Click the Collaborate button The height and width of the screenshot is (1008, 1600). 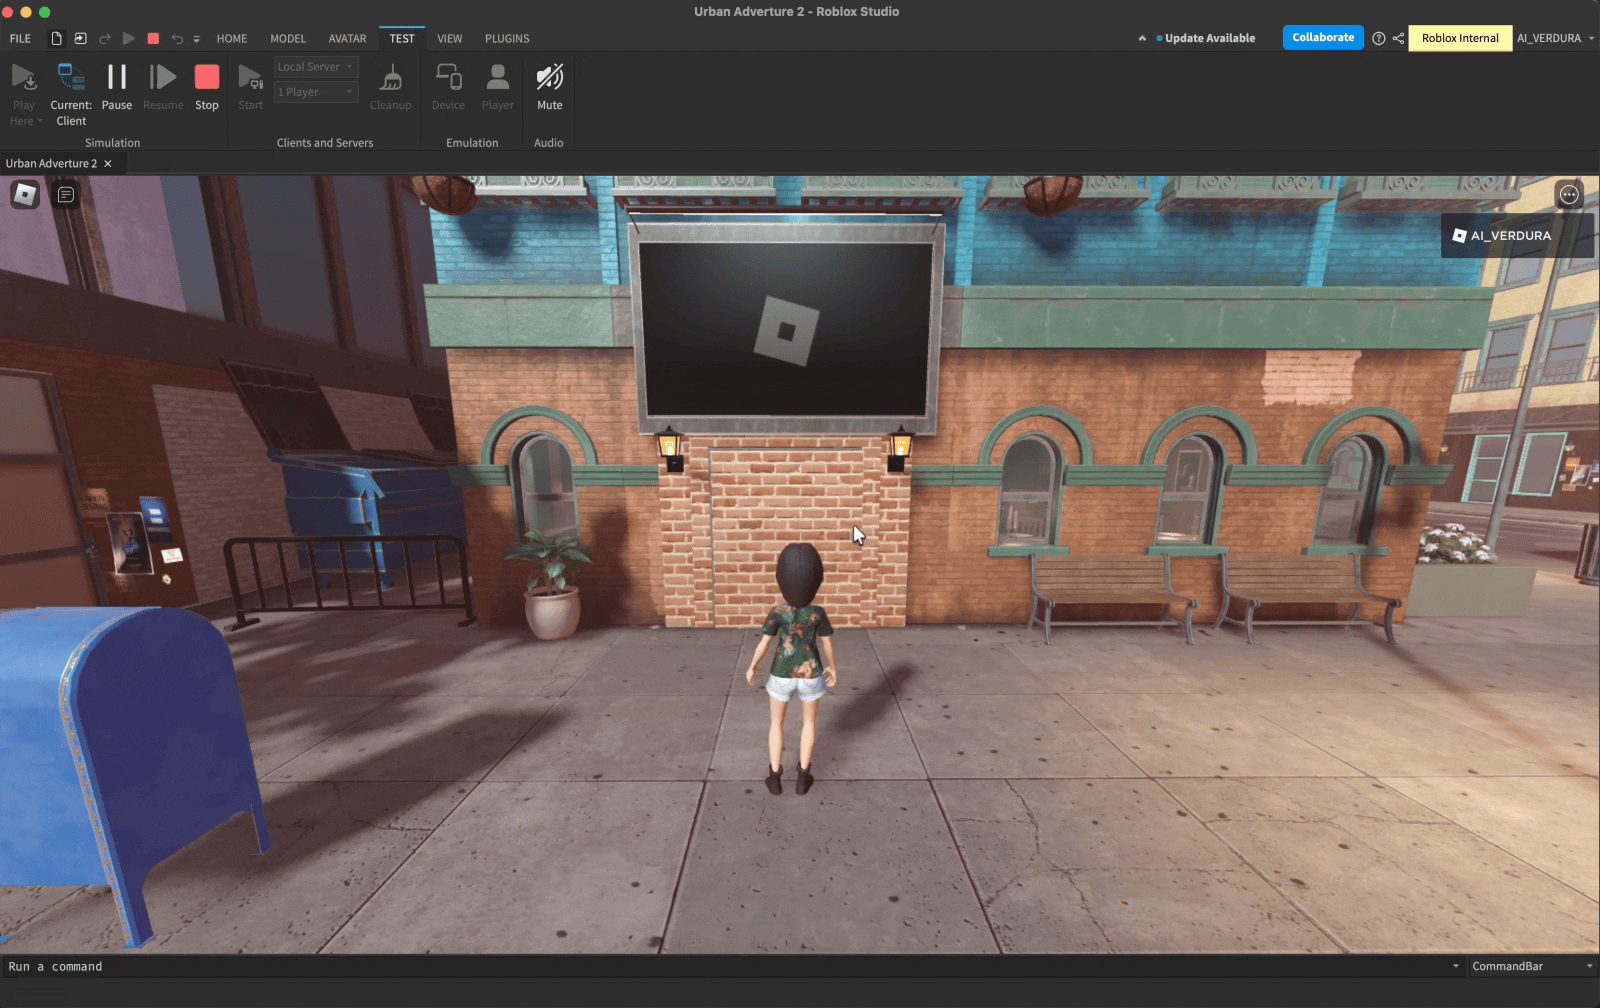pyautogui.click(x=1323, y=37)
